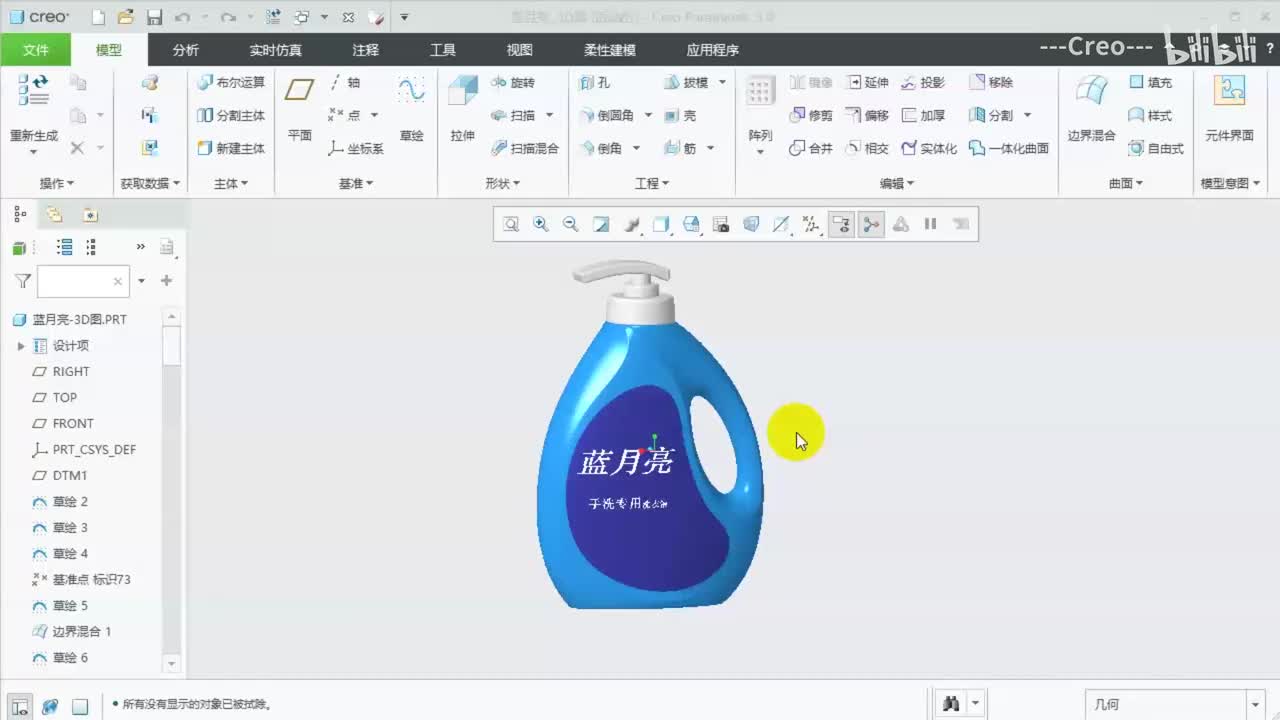The height and width of the screenshot is (720, 1280).
Task: Toggle datum point display filter
Action: tap(811, 224)
